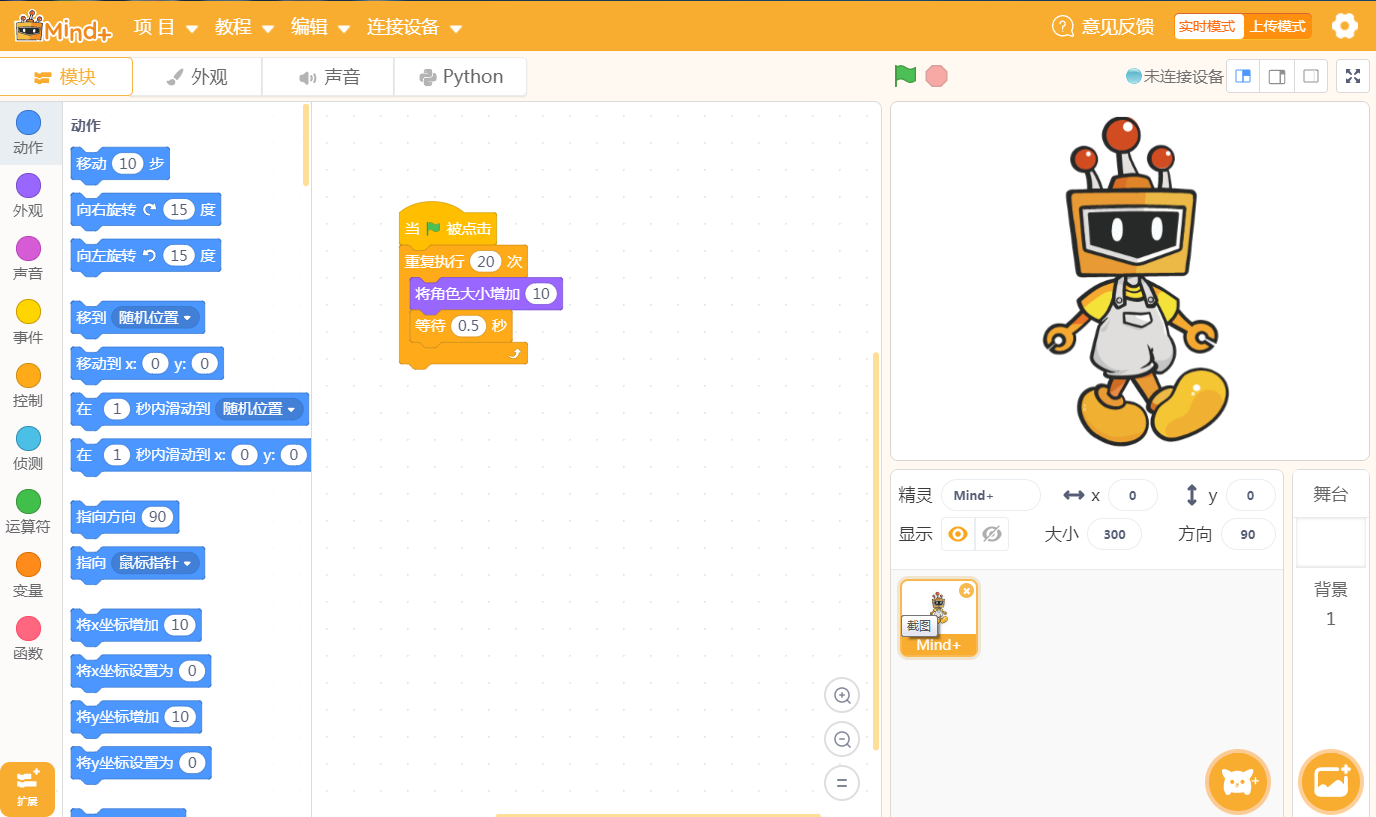Select the small stage layout icon
Viewport: 1376px width, 817px height.
coord(1243,76)
